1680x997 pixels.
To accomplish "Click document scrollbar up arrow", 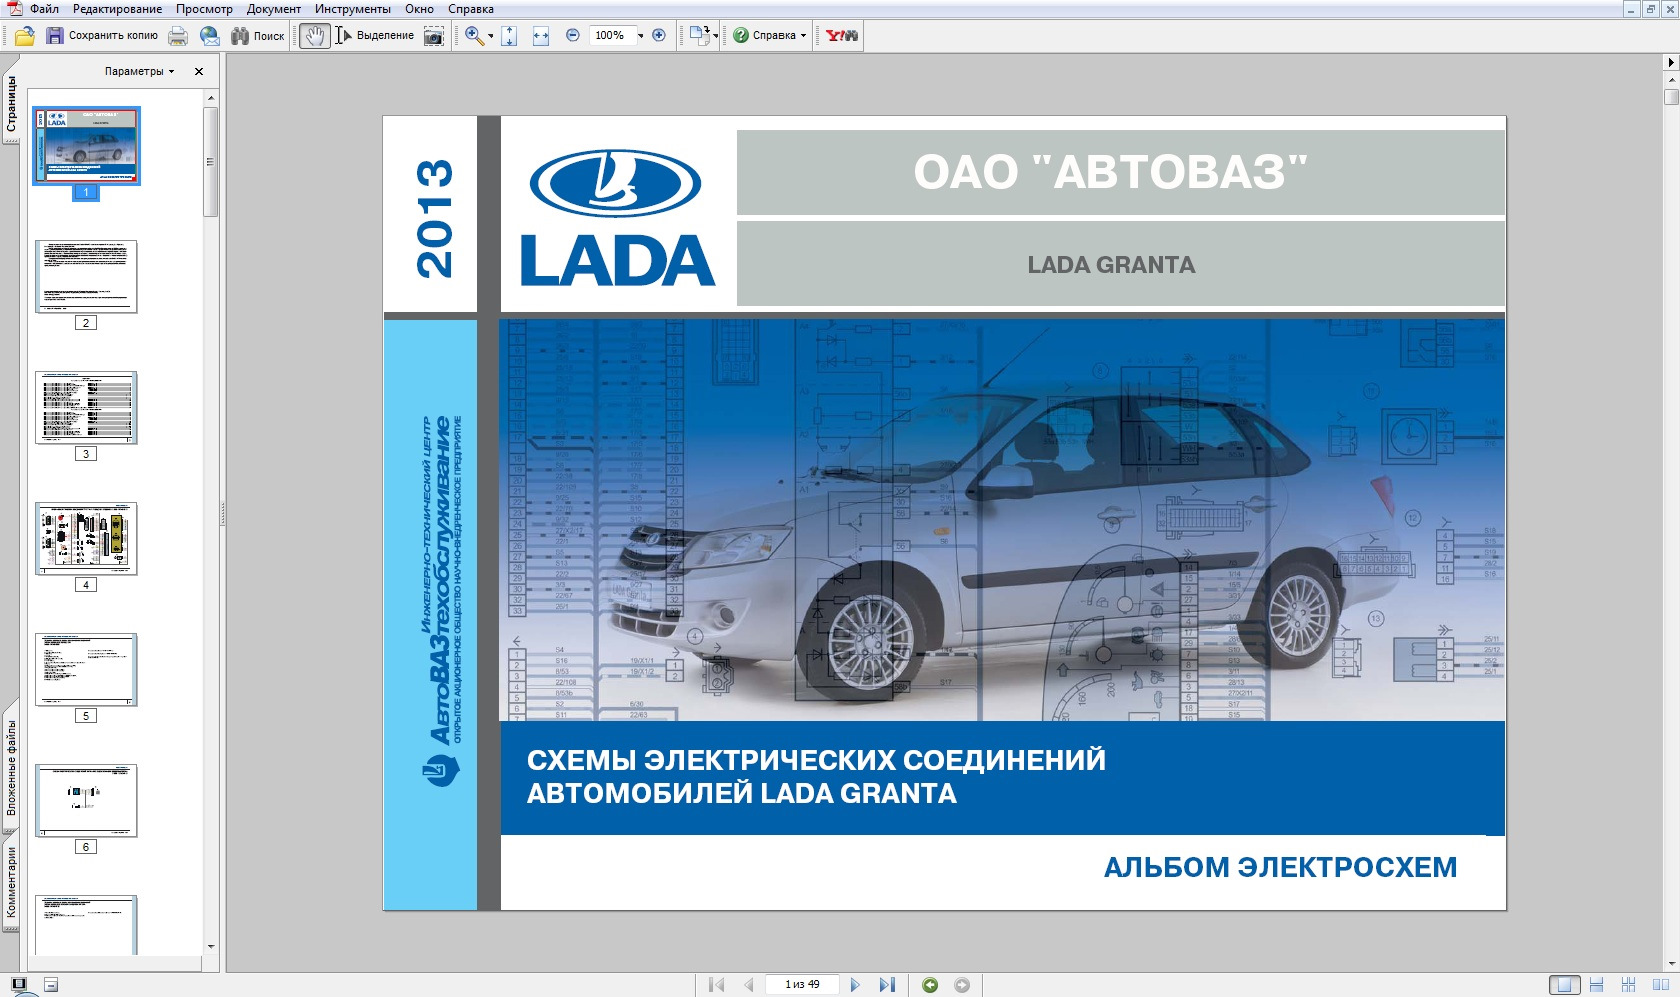I will tap(1671, 80).
